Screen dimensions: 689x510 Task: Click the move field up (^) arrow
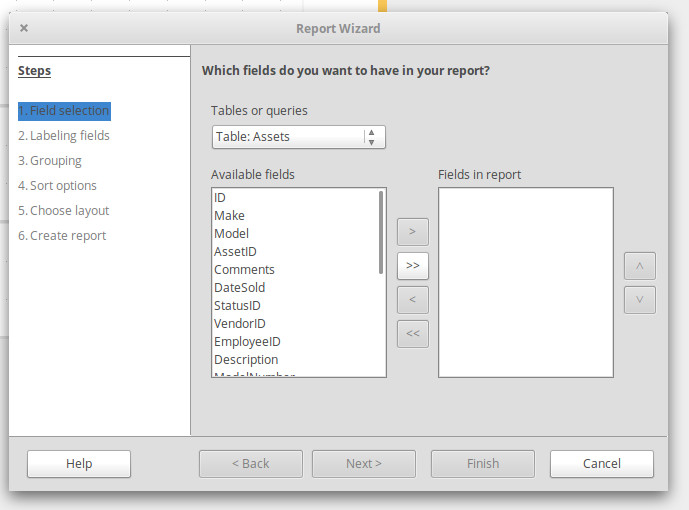(639, 267)
